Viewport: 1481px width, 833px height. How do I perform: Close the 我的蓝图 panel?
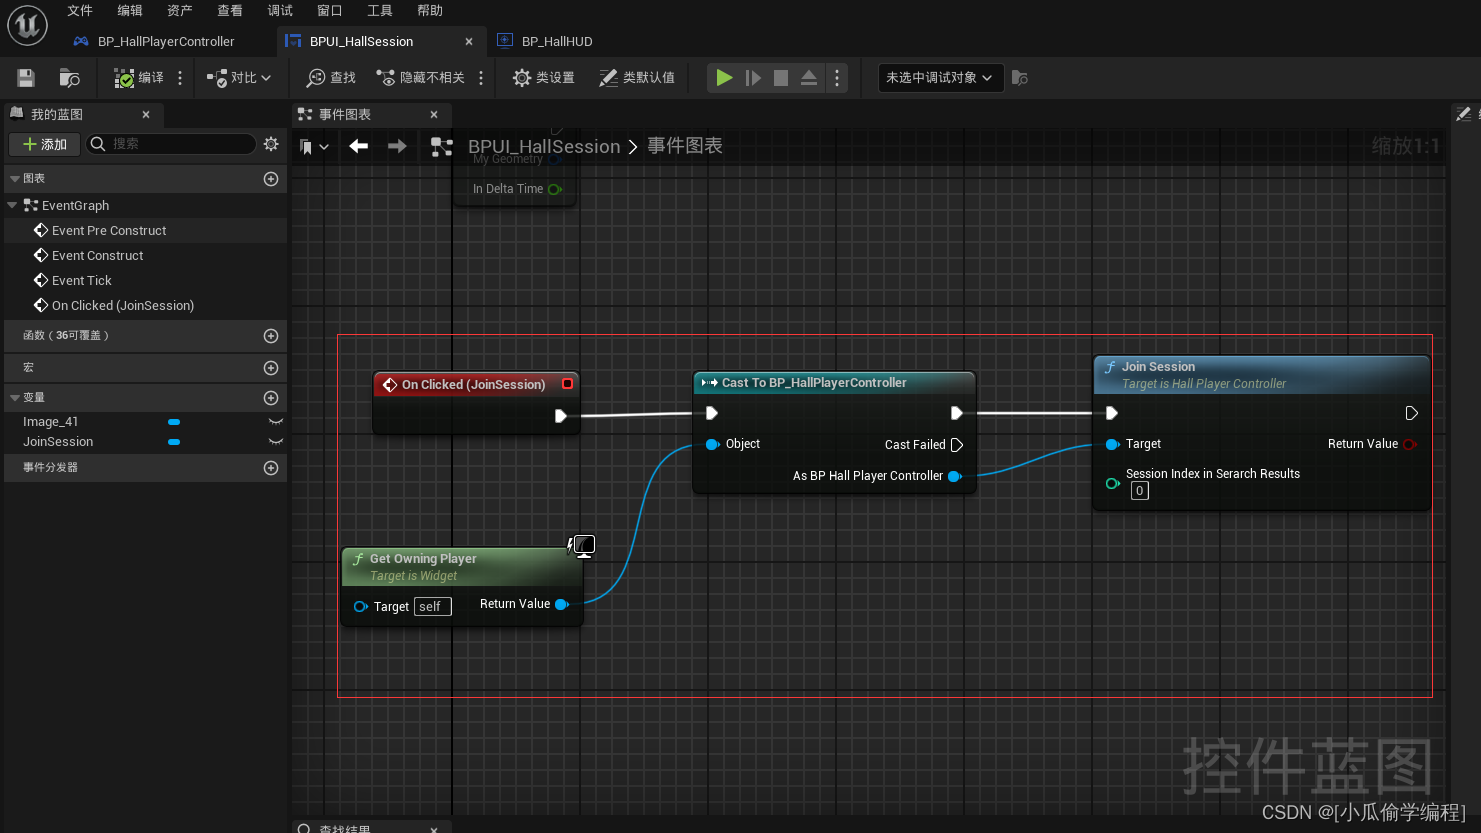pyautogui.click(x=146, y=114)
